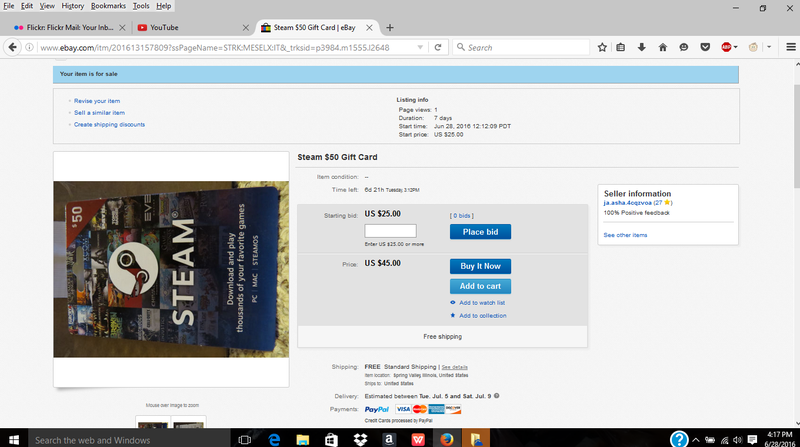800x447 pixels.
Task: Switch to the YouTube tab
Action: click(193, 28)
